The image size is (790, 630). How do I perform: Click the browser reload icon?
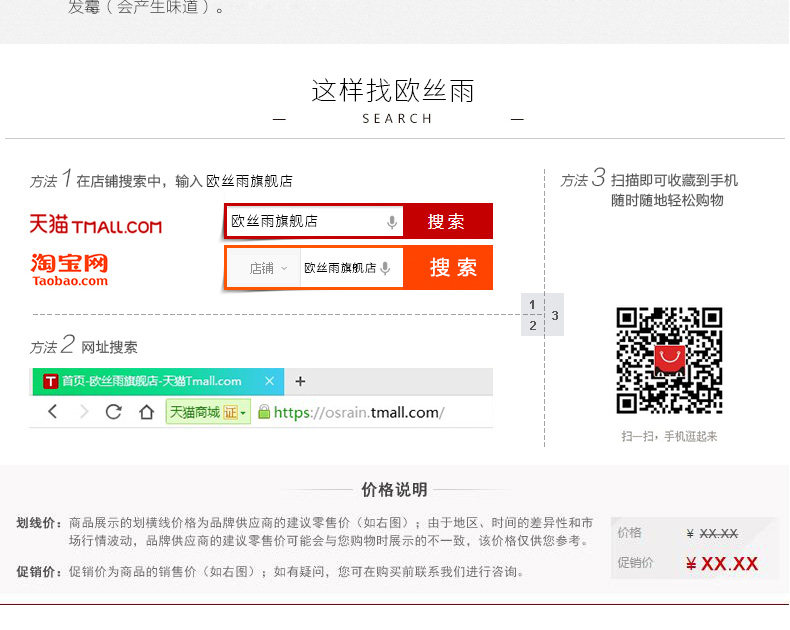pyautogui.click(x=114, y=412)
